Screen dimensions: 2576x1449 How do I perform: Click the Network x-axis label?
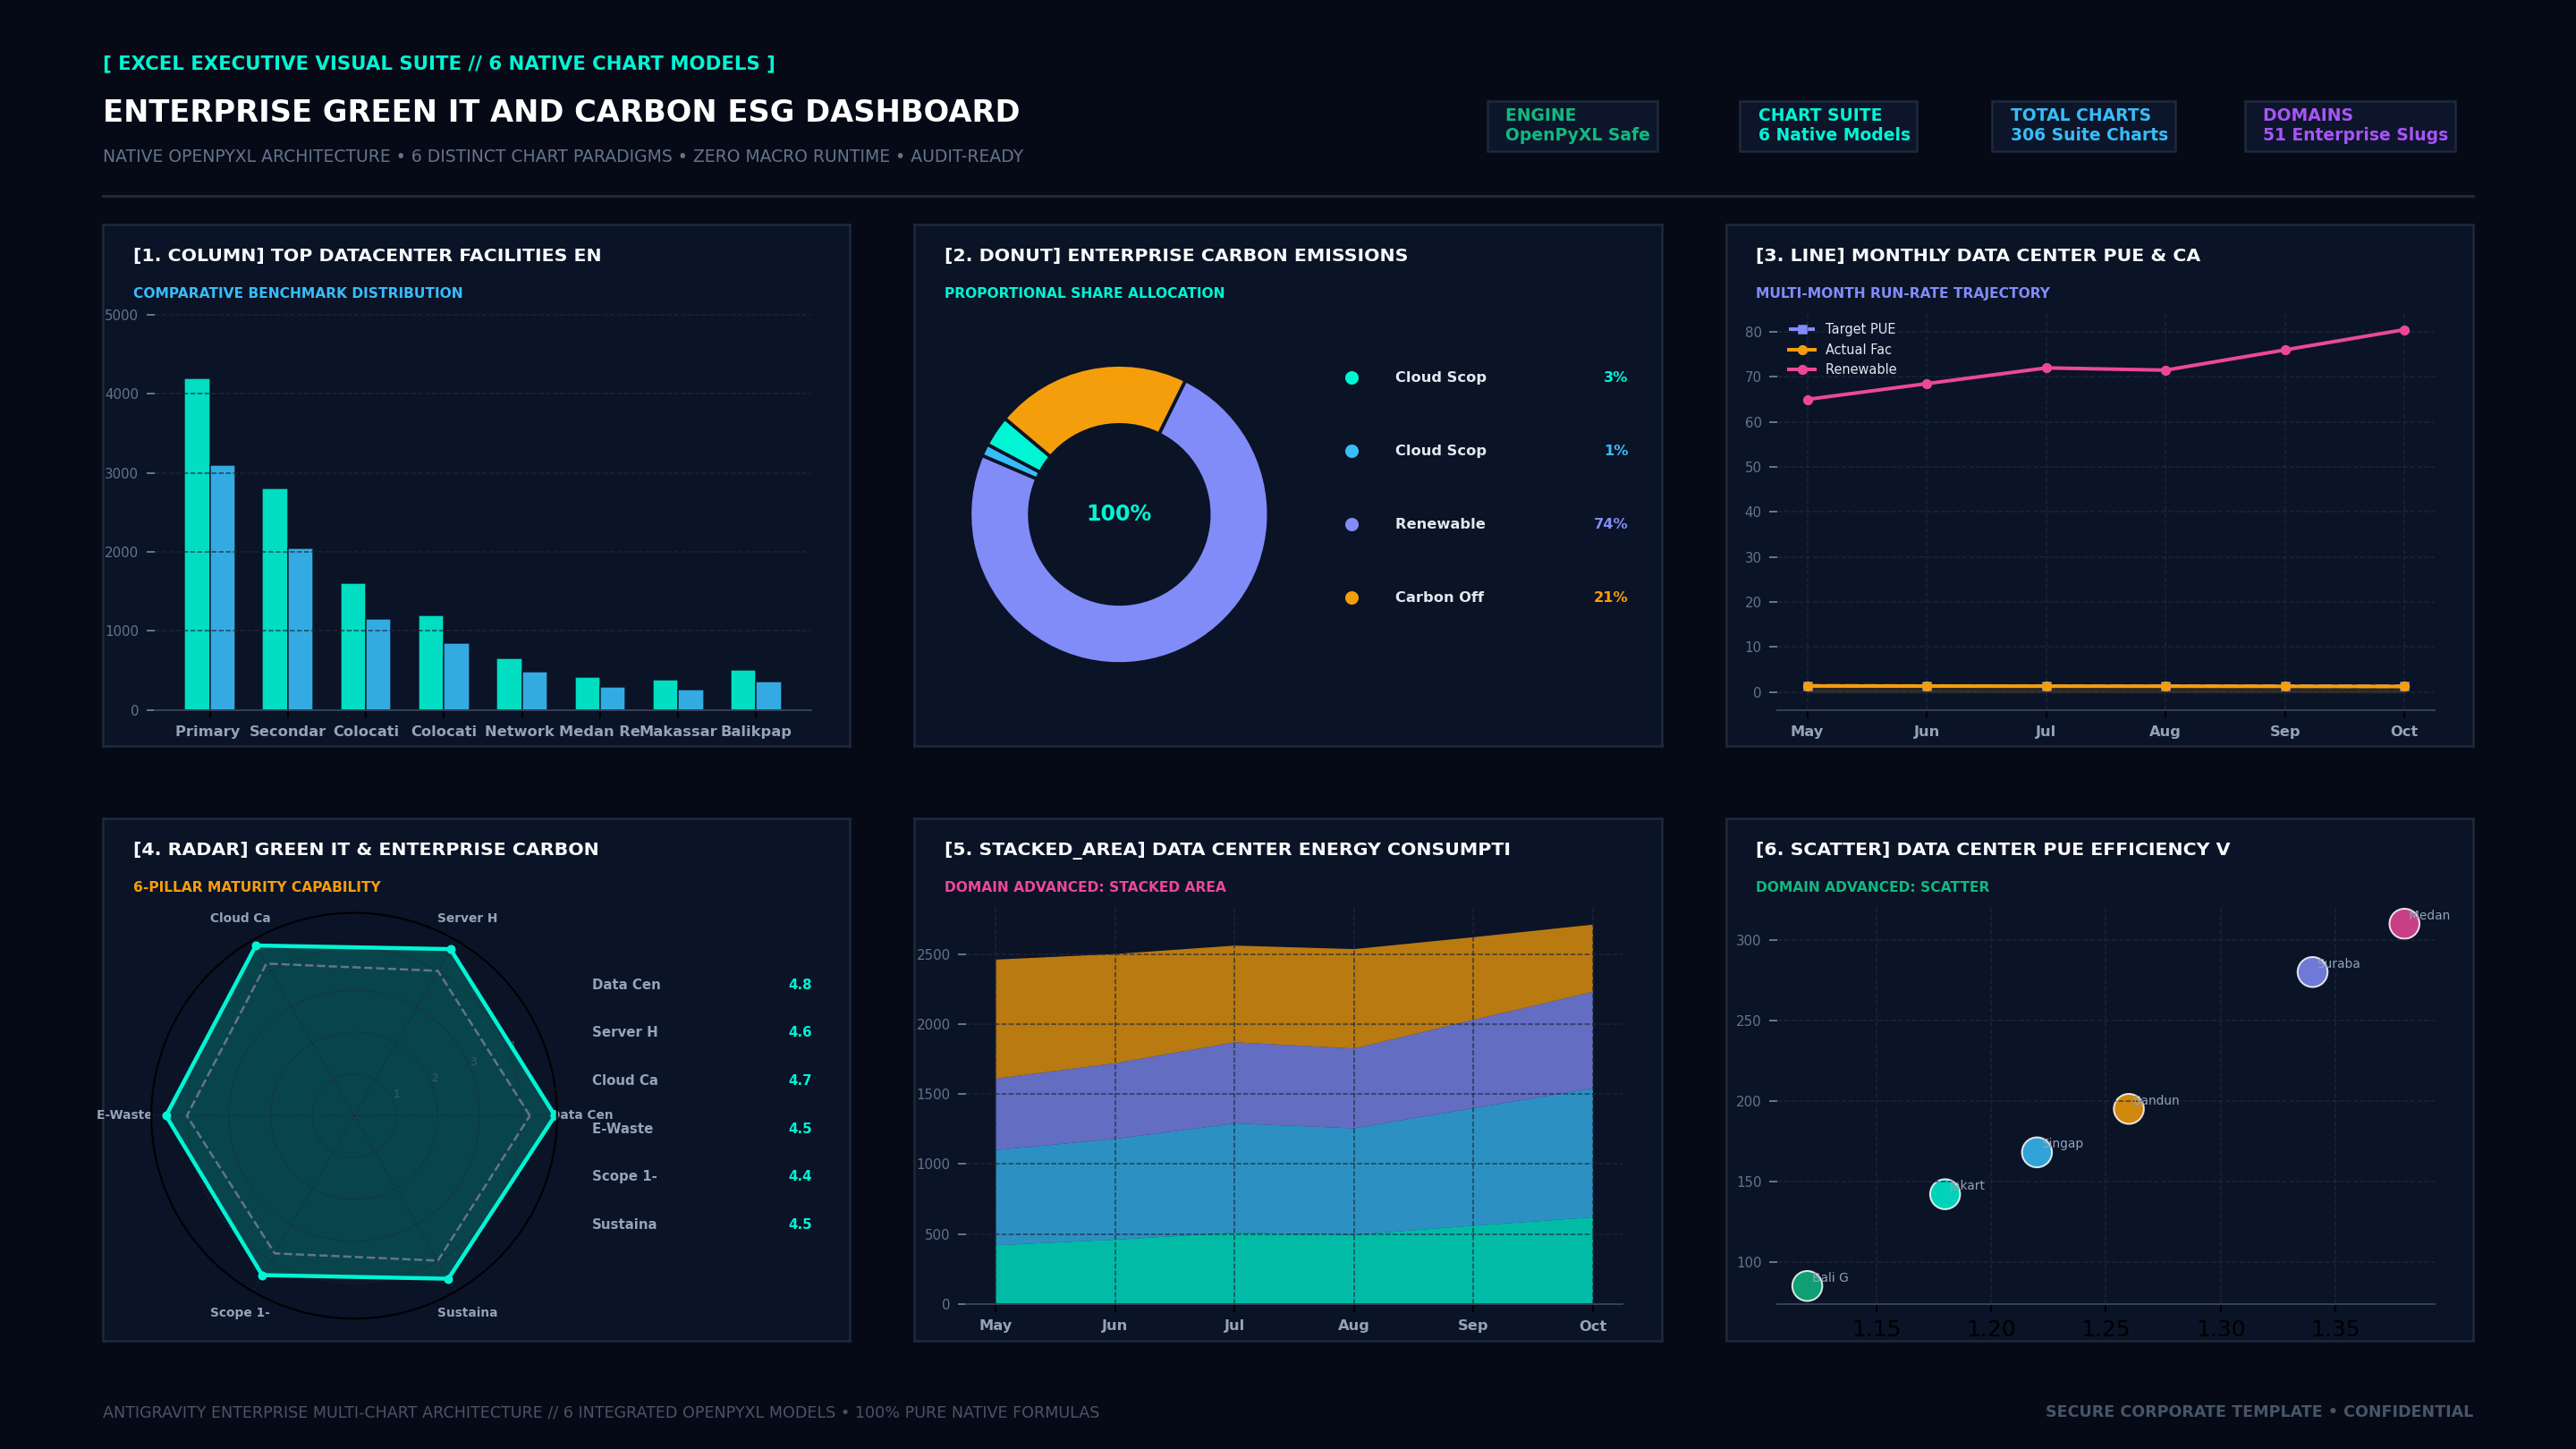[519, 731]
